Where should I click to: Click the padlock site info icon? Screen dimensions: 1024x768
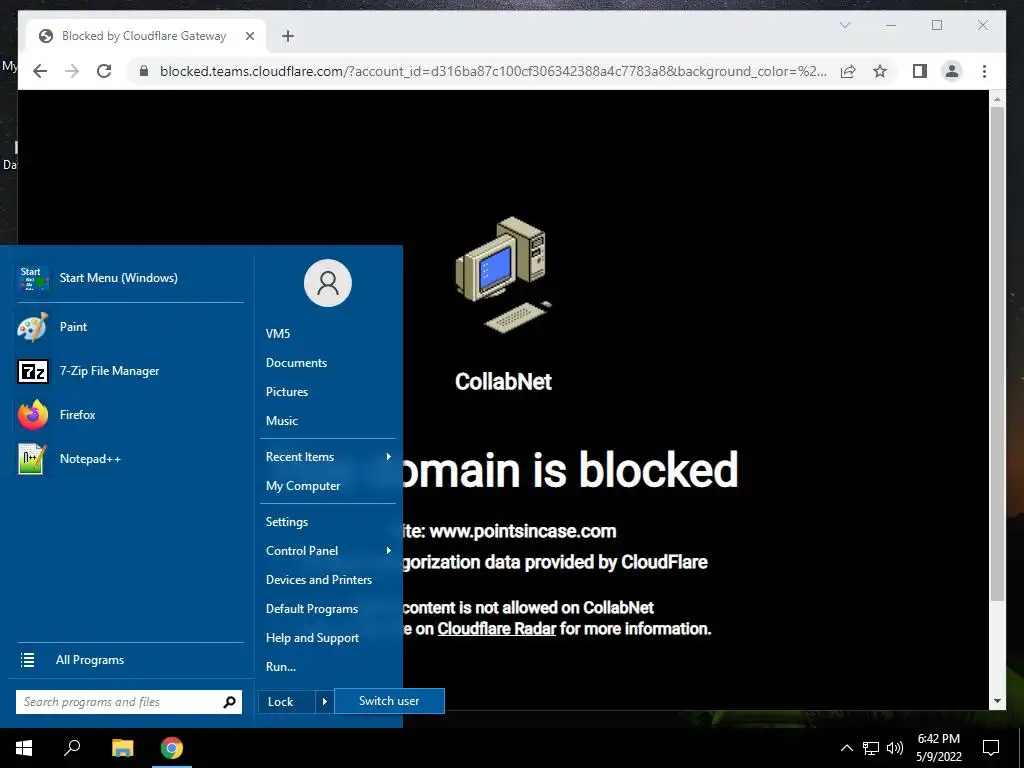[144, 71]
